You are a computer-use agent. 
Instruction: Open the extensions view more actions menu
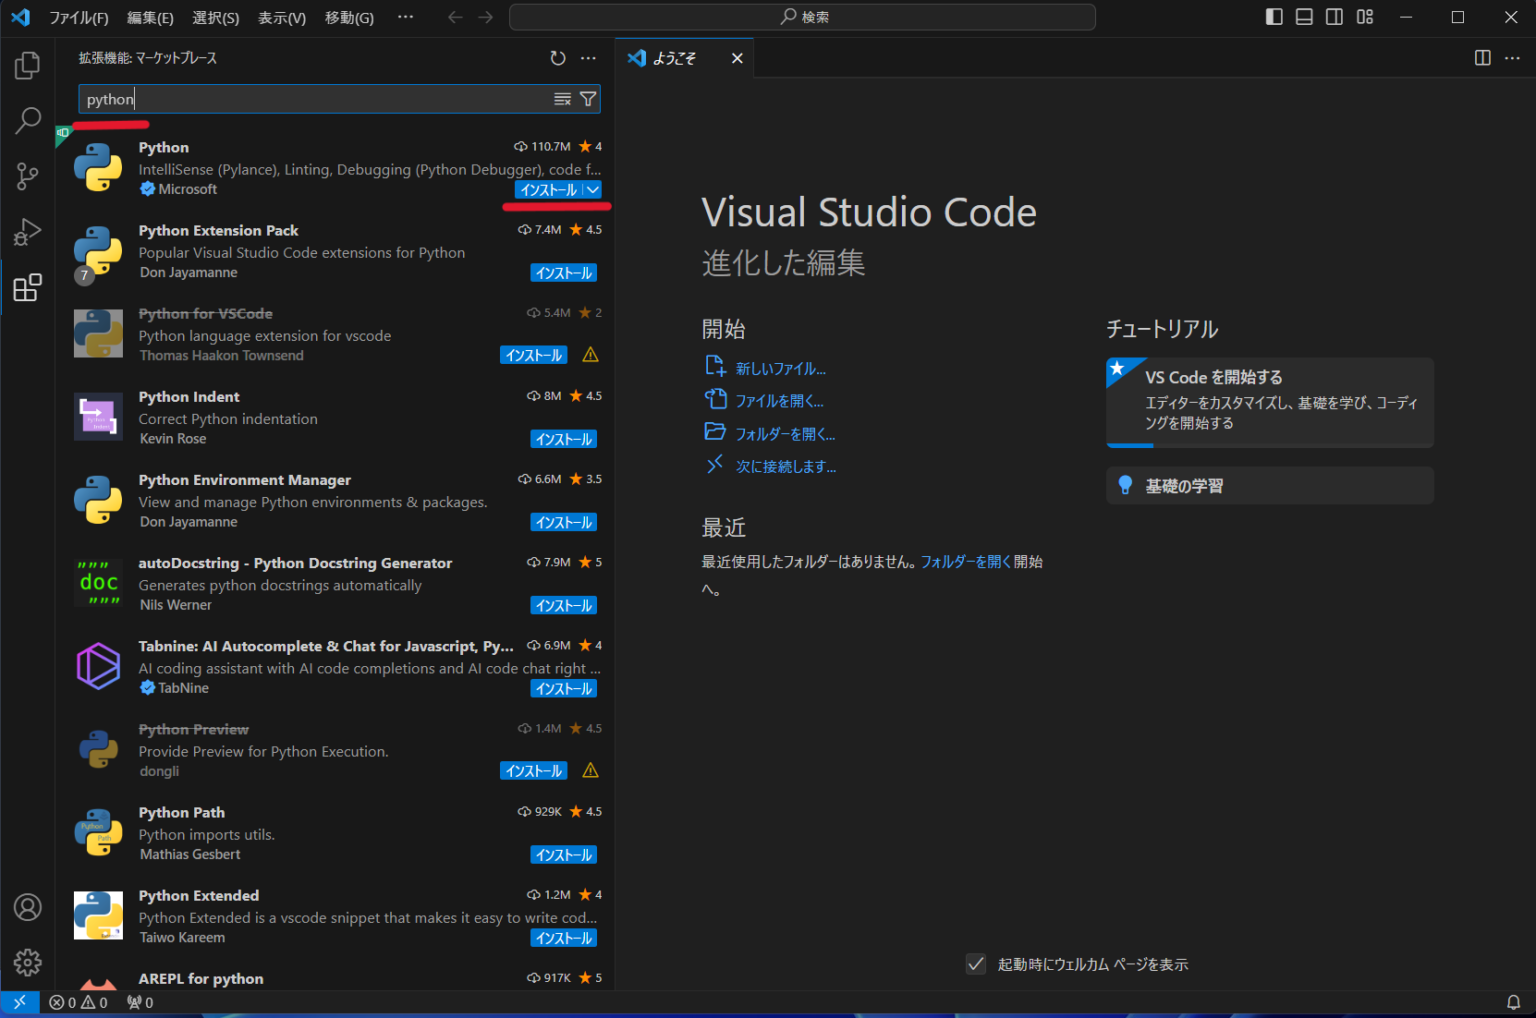[x=588, y=58]
